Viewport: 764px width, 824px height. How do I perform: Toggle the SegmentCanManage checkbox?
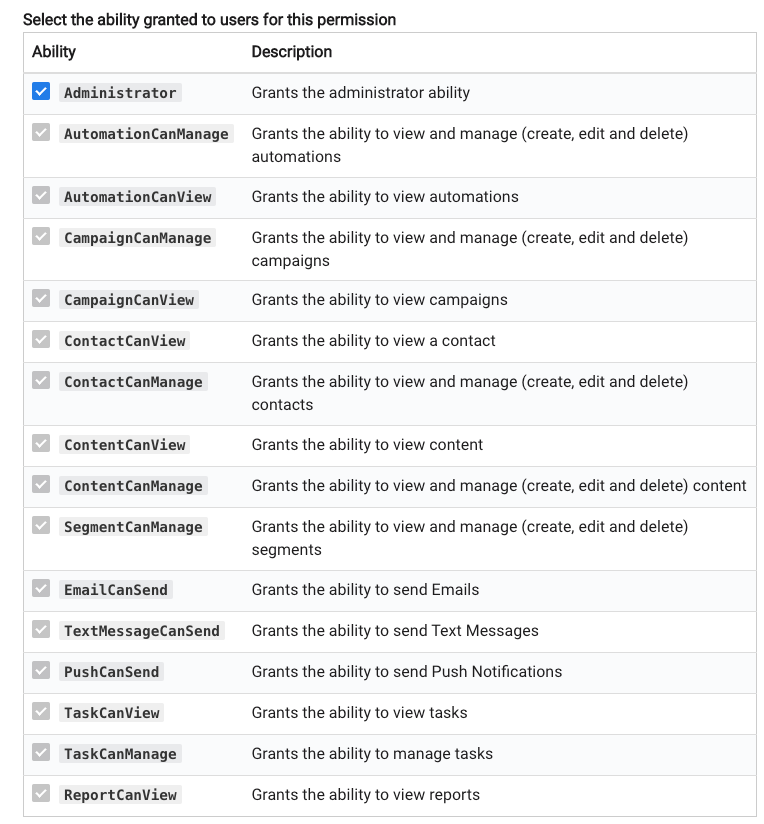(41, 526)
